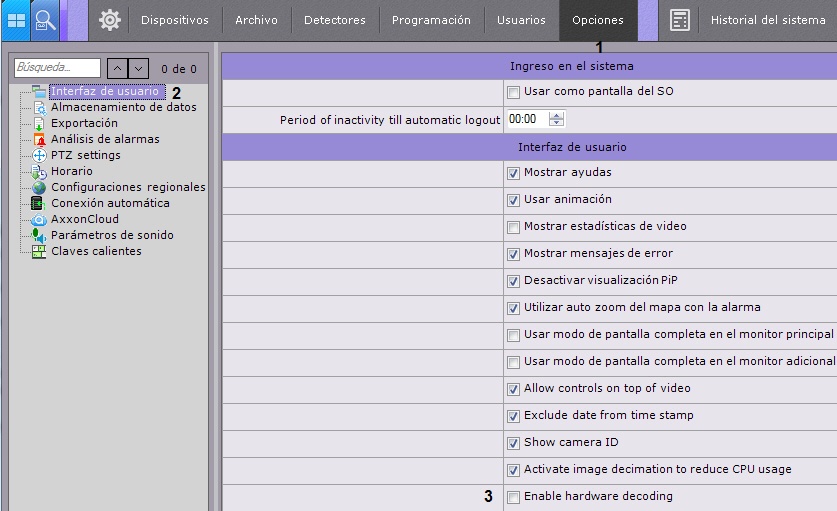Open the layouts grid view icon

(x=17, y=20)
